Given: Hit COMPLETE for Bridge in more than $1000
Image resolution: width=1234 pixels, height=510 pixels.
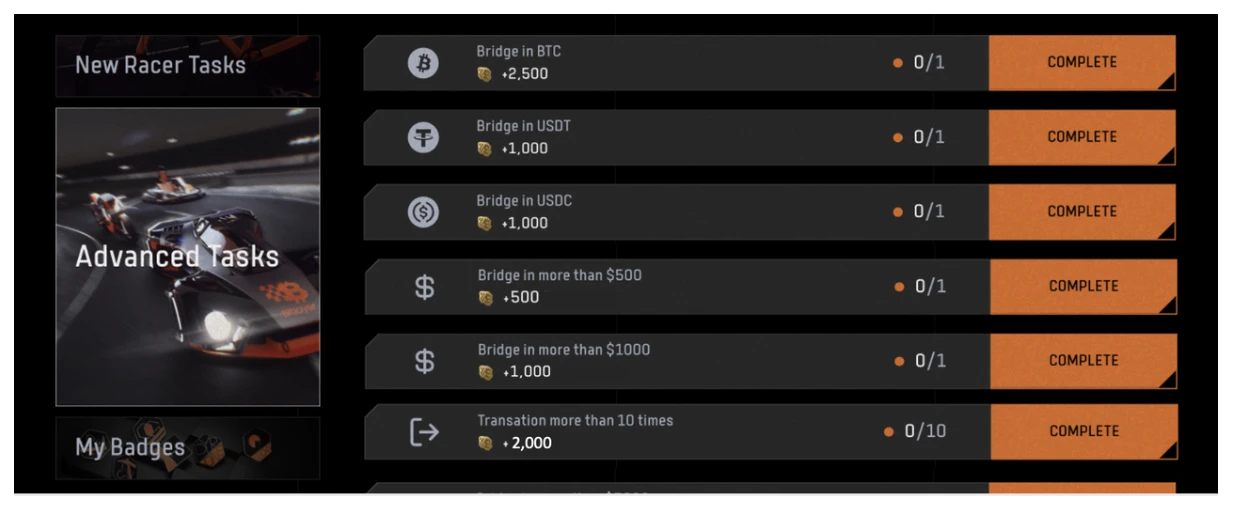Looking at the screenshot, I should point(1082,360).
